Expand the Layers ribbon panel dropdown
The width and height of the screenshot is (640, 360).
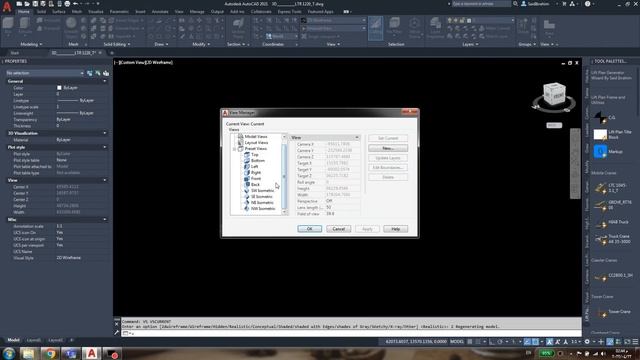(x=471, y=44)
